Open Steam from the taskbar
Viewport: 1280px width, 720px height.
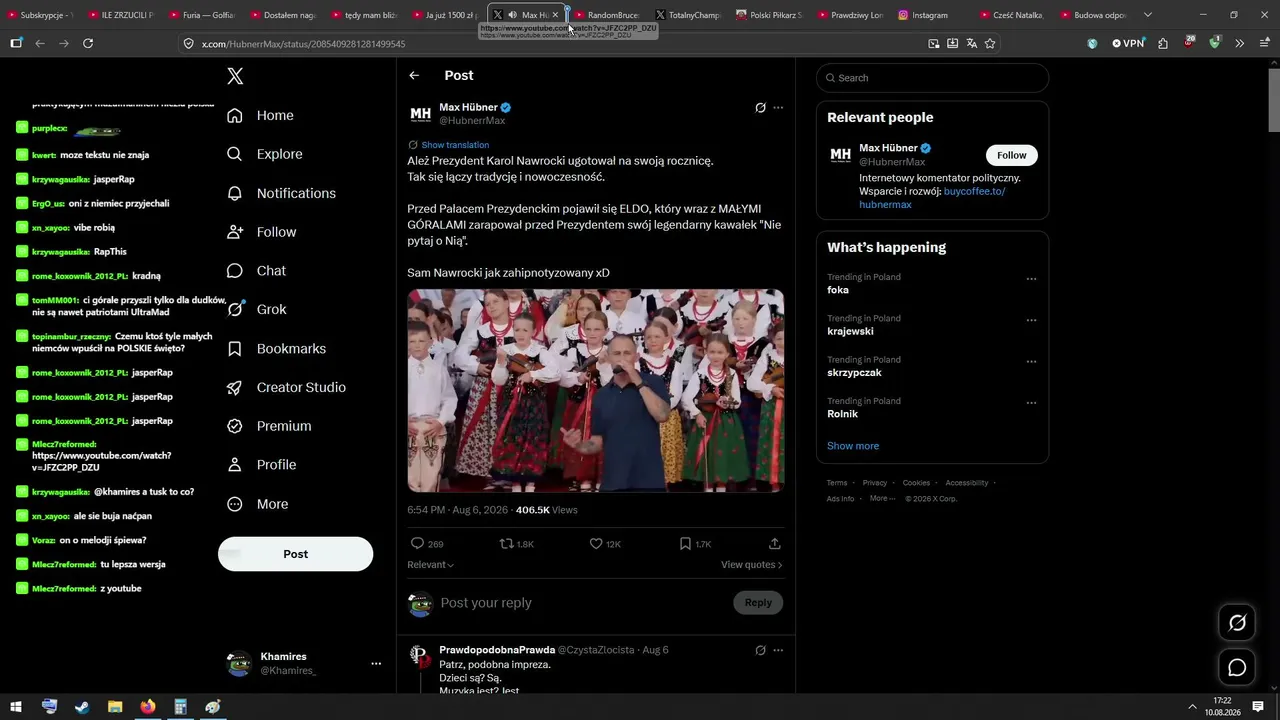[x=82, y=706]
